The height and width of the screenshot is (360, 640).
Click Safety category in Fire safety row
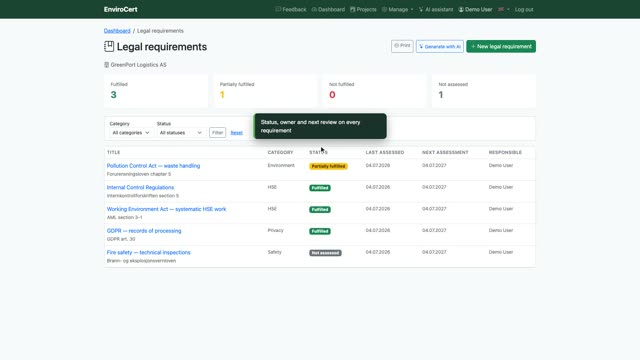tap(275, 252)
